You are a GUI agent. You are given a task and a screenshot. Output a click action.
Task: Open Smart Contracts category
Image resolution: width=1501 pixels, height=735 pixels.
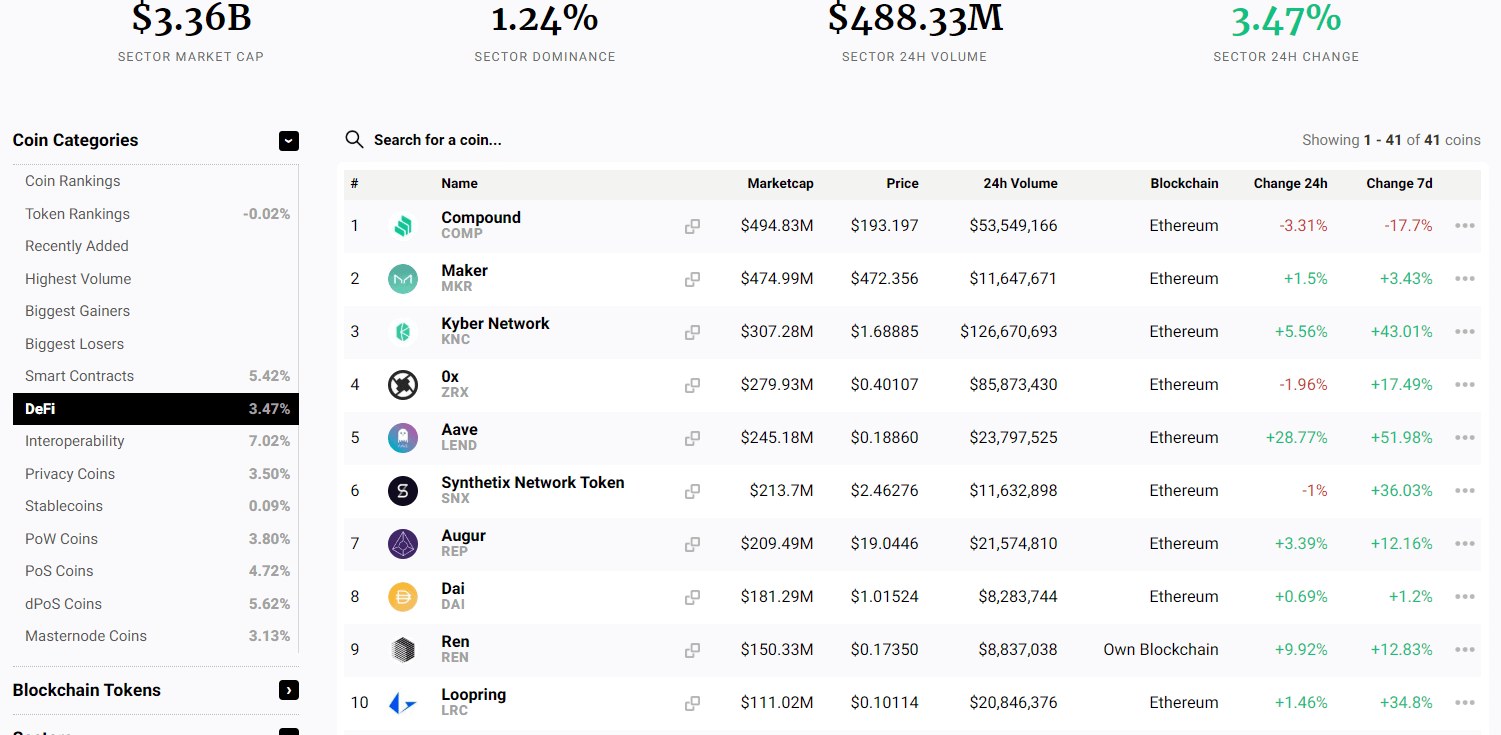tap(79, 376)
